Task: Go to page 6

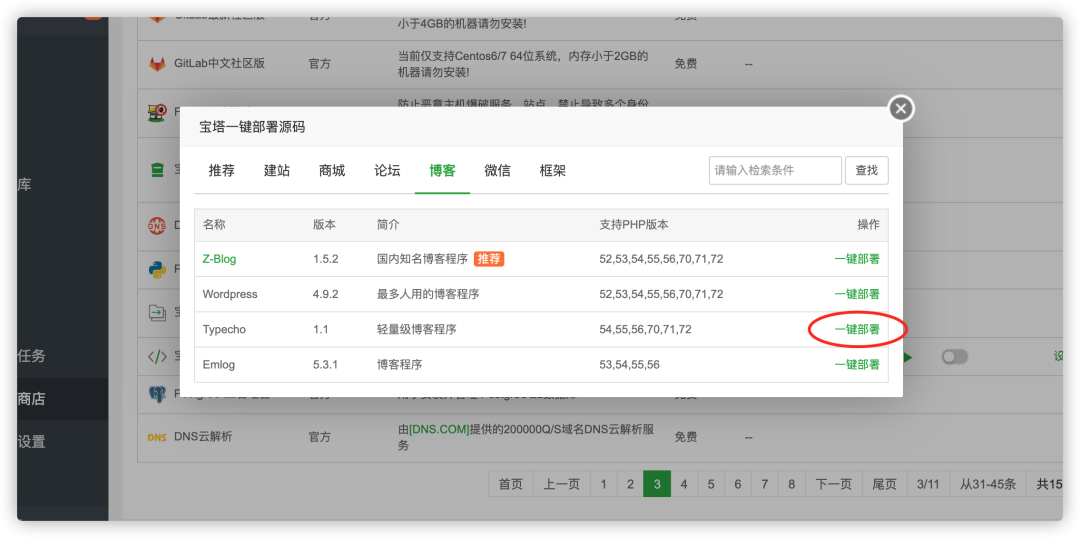Action: click(738, 484)
